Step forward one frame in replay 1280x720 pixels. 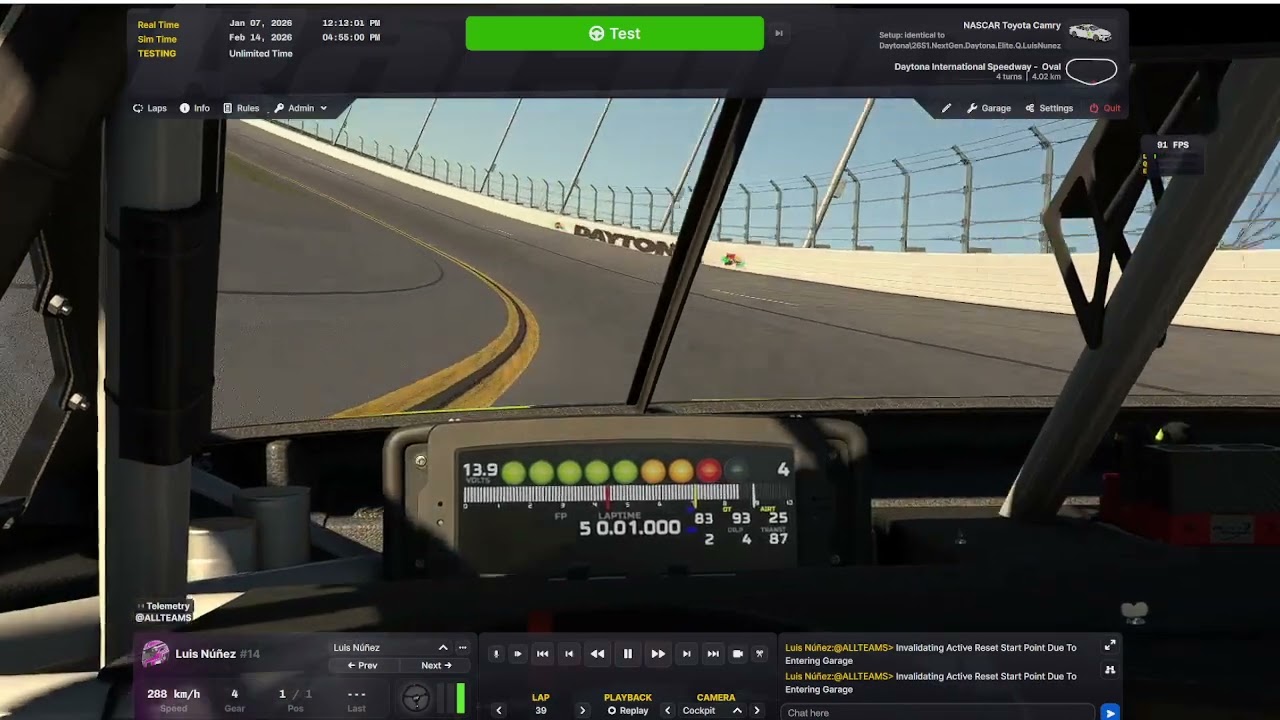pyautogui.click(x=686, y=654)
